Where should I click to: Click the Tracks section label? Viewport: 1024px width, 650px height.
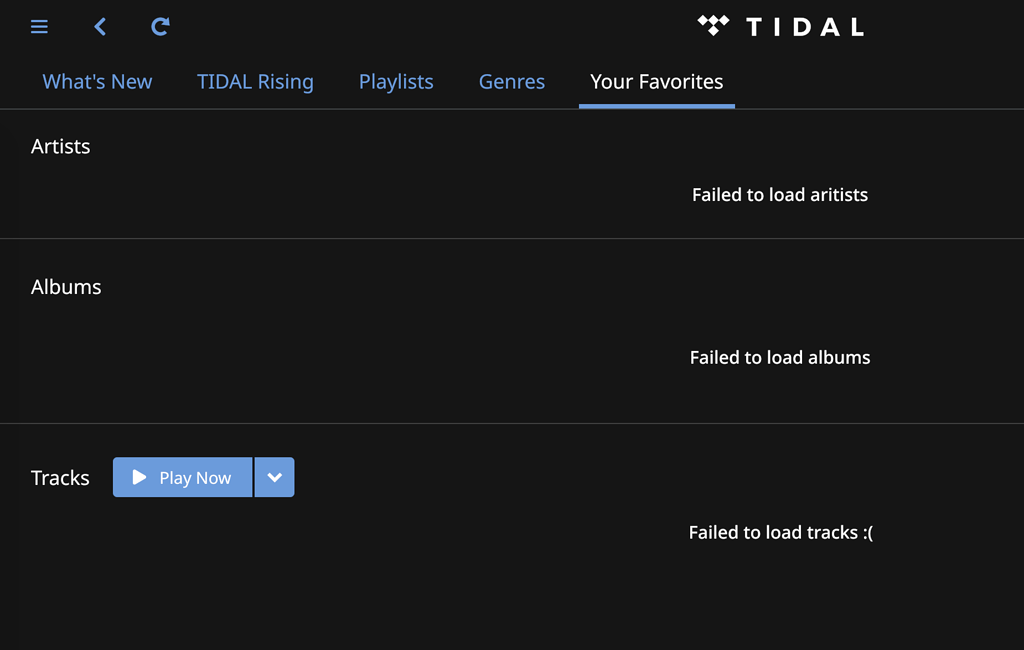click(x=60, y=478)
